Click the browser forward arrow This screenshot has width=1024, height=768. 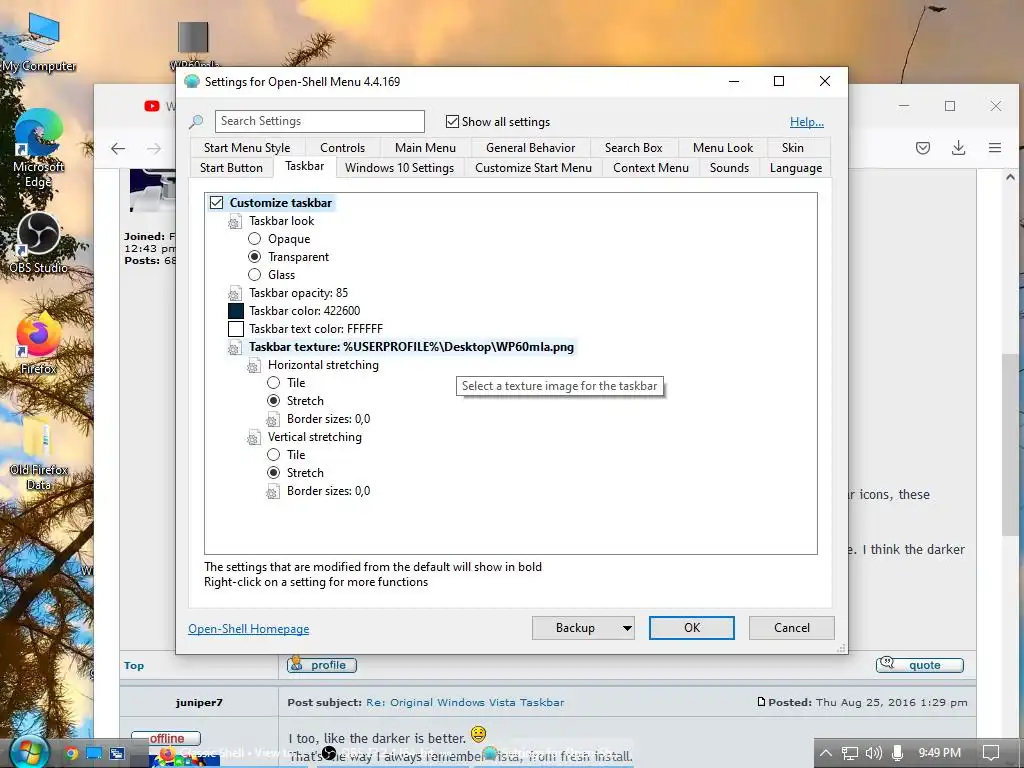click(x=154, y=148)
